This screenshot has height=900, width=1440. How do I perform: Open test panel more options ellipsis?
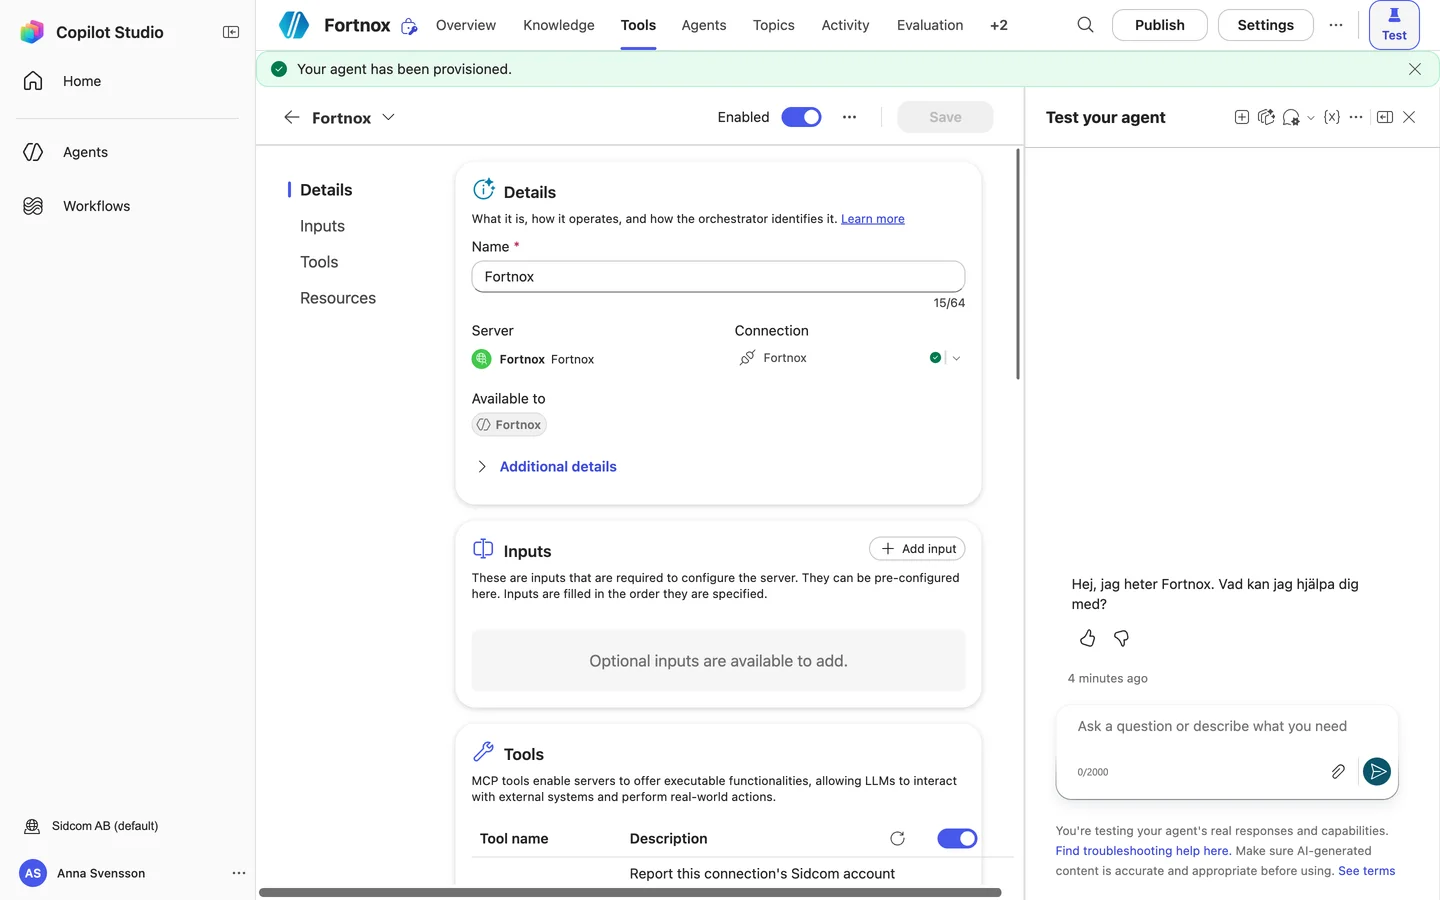tap(1356, 117)
